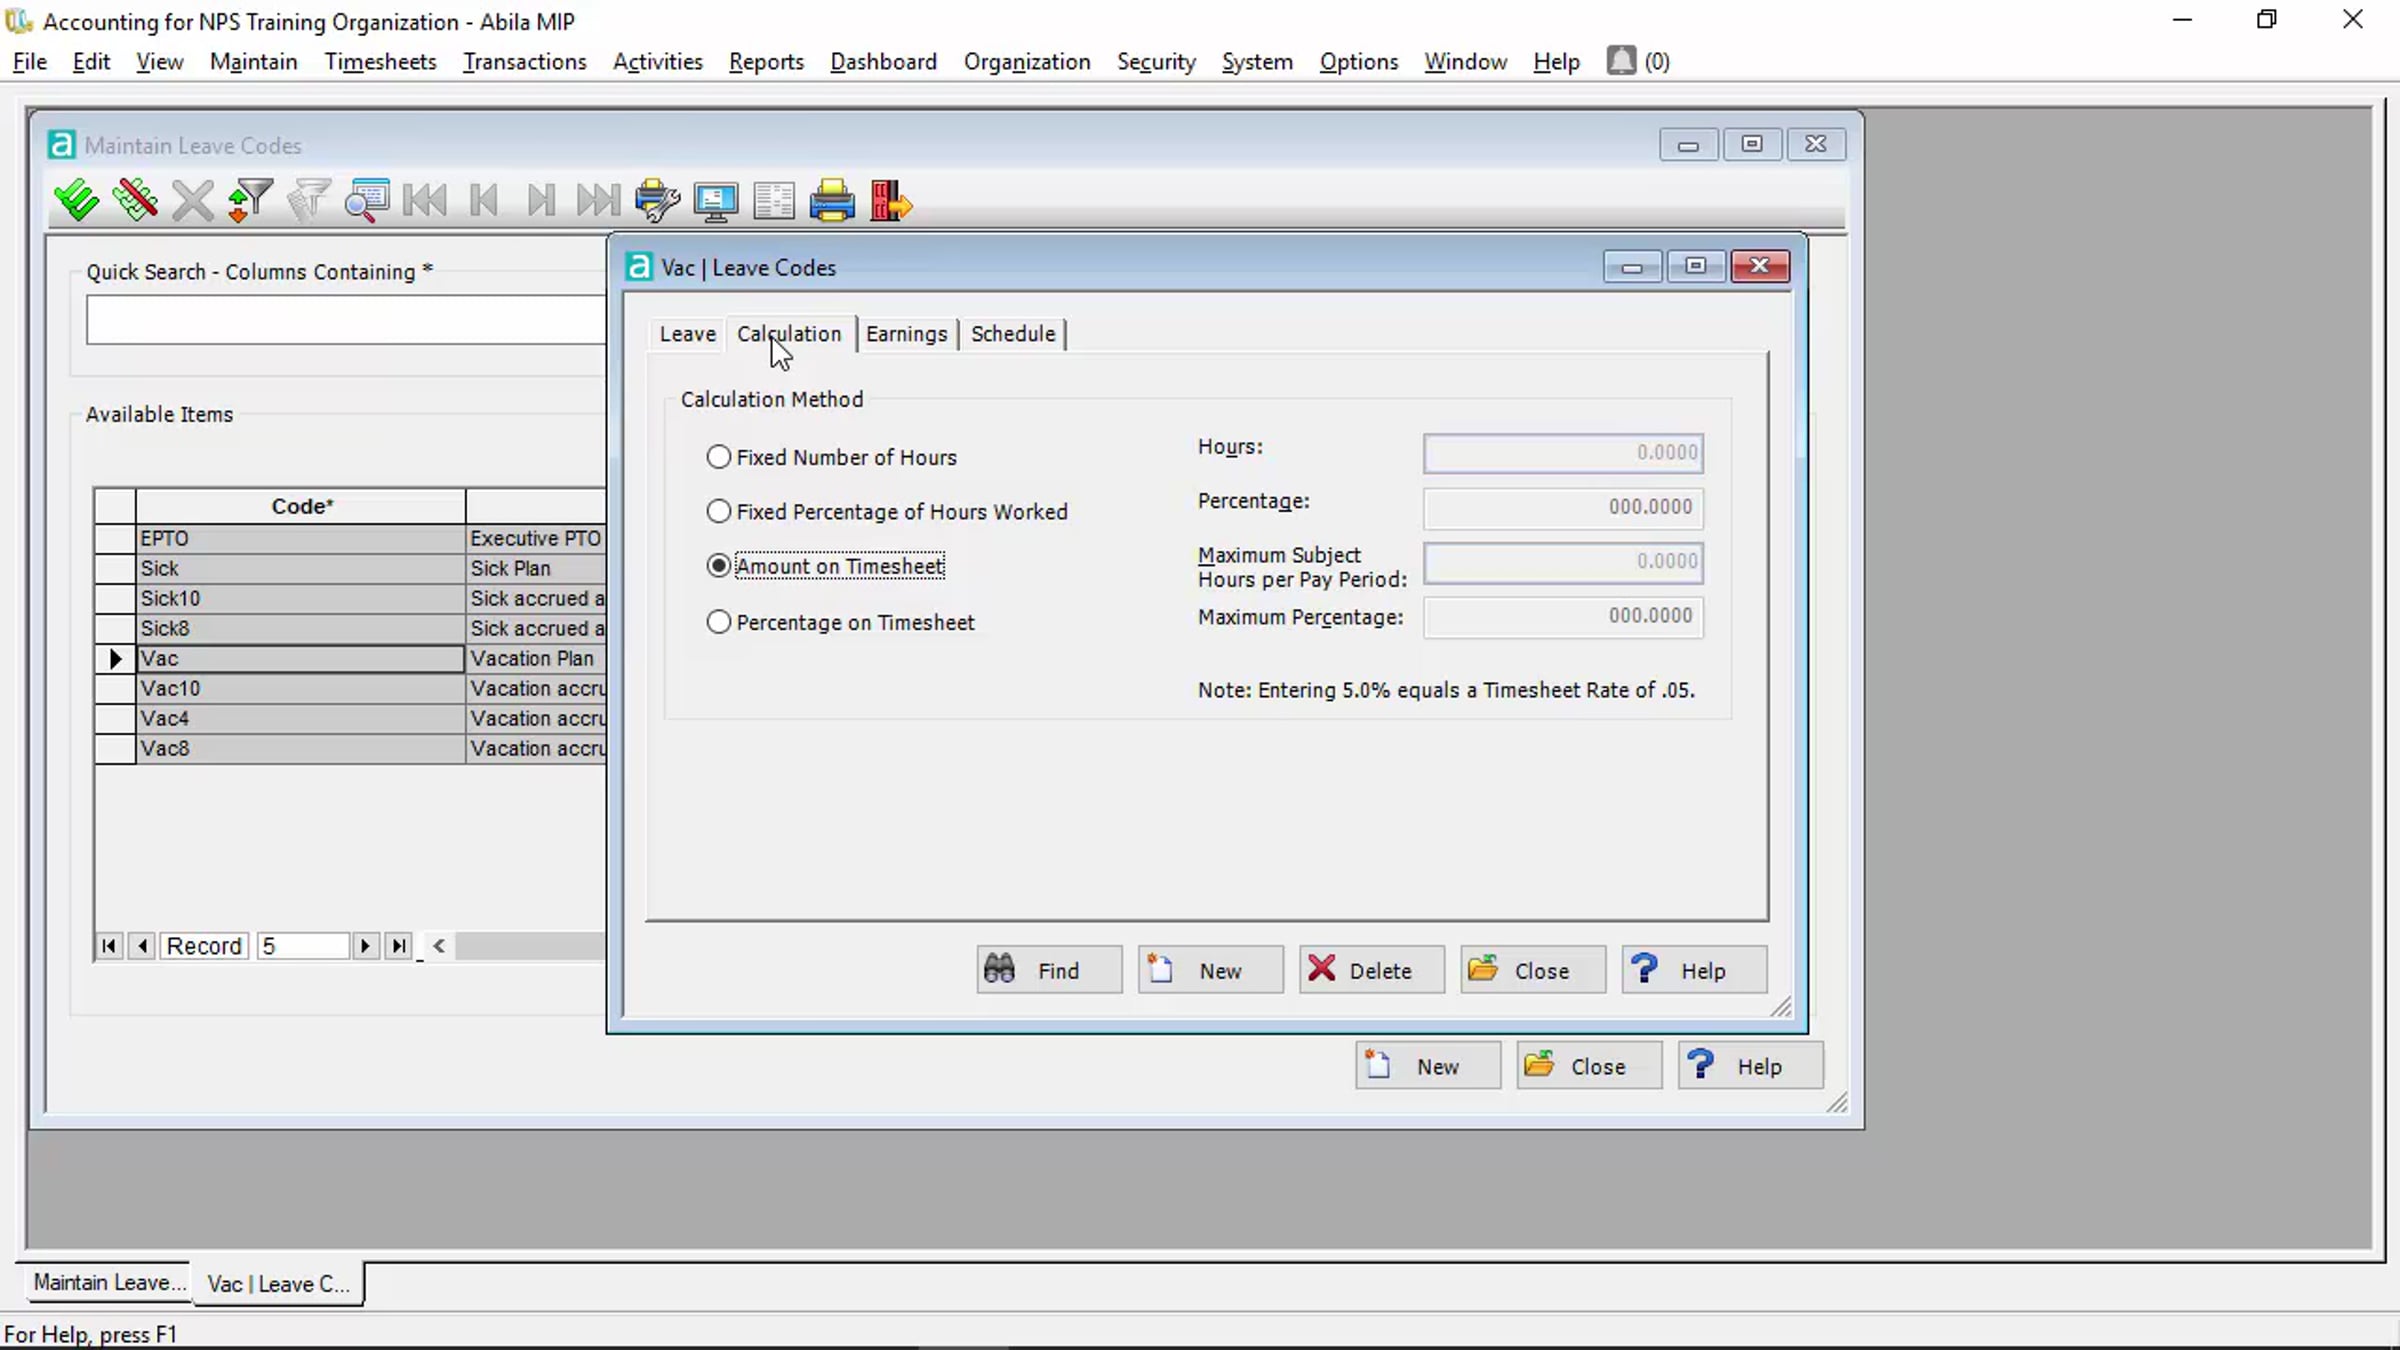
Task: Click the Hours input field
Action: pos(1563,453)
